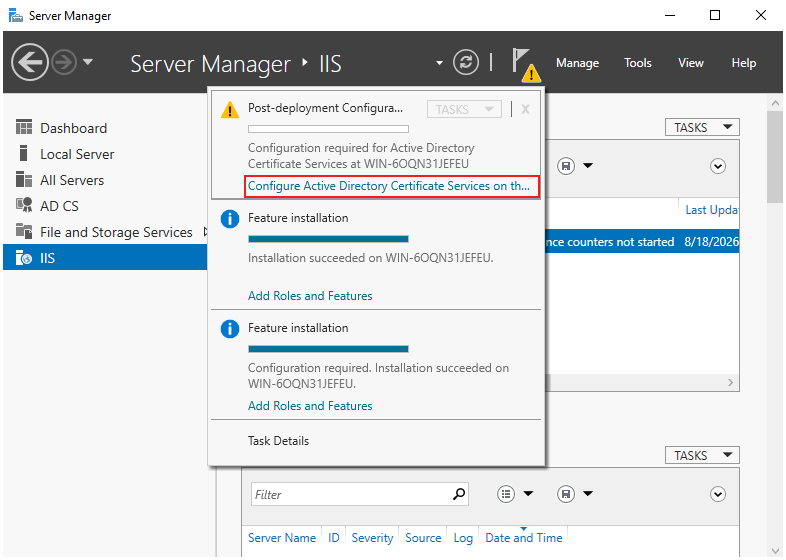Sort by the Last Update column header

pyautogui.click(x=711, y=210)
